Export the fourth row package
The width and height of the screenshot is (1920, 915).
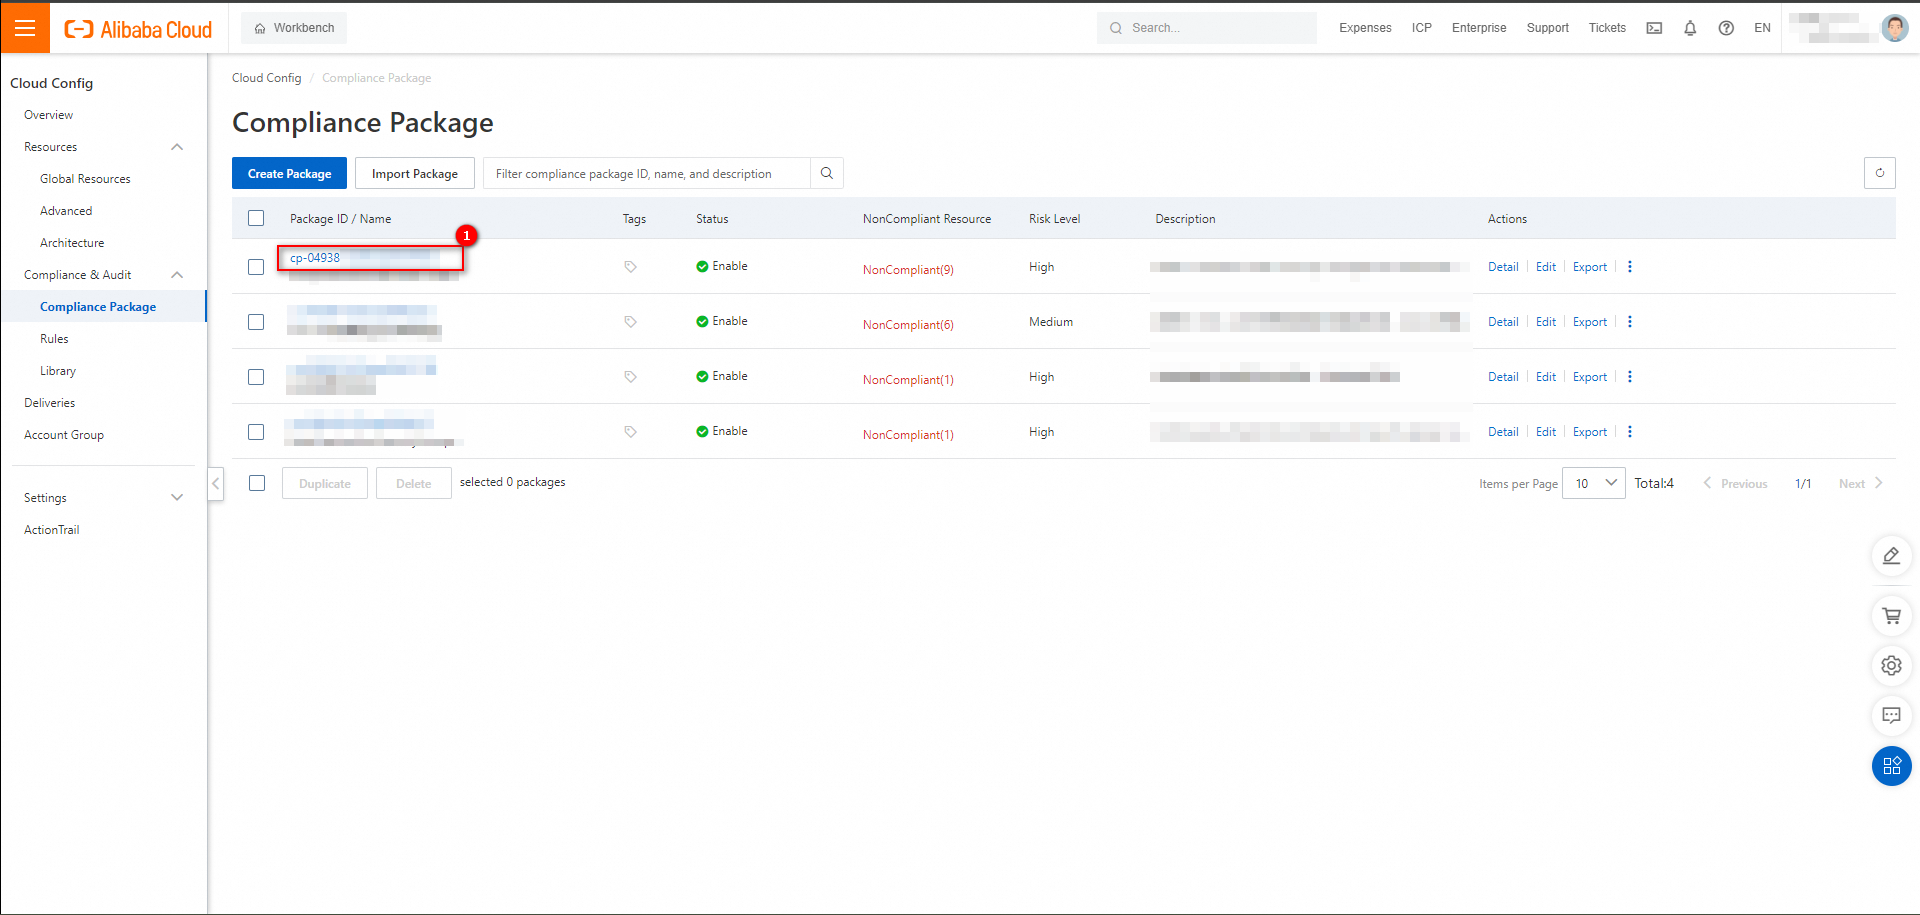click(1590, 432)
